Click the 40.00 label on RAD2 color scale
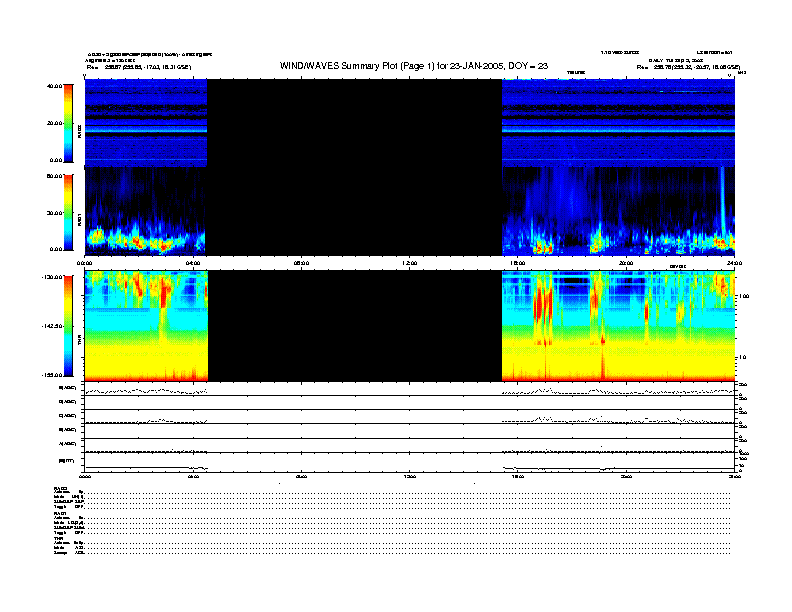This screenshot has height=612, width=792. pyautogui.click(x=54, y=86)
